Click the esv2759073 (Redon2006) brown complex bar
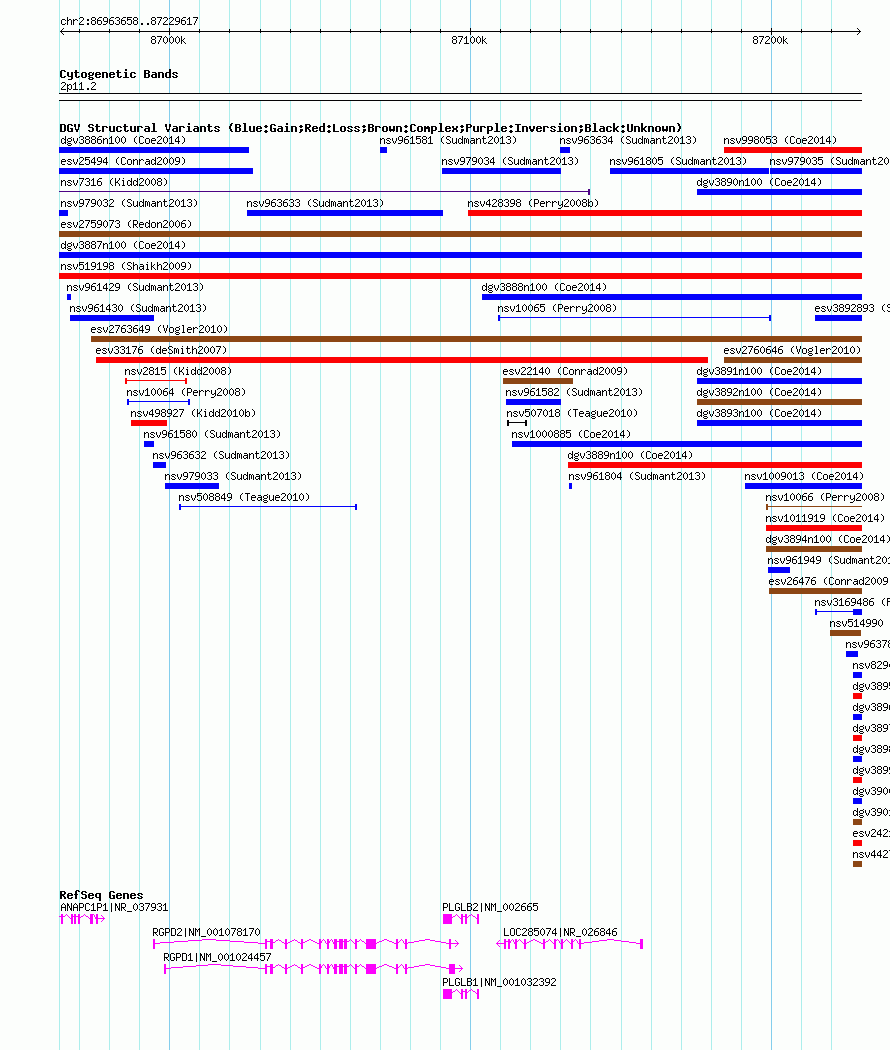 (x=461, y=234)
